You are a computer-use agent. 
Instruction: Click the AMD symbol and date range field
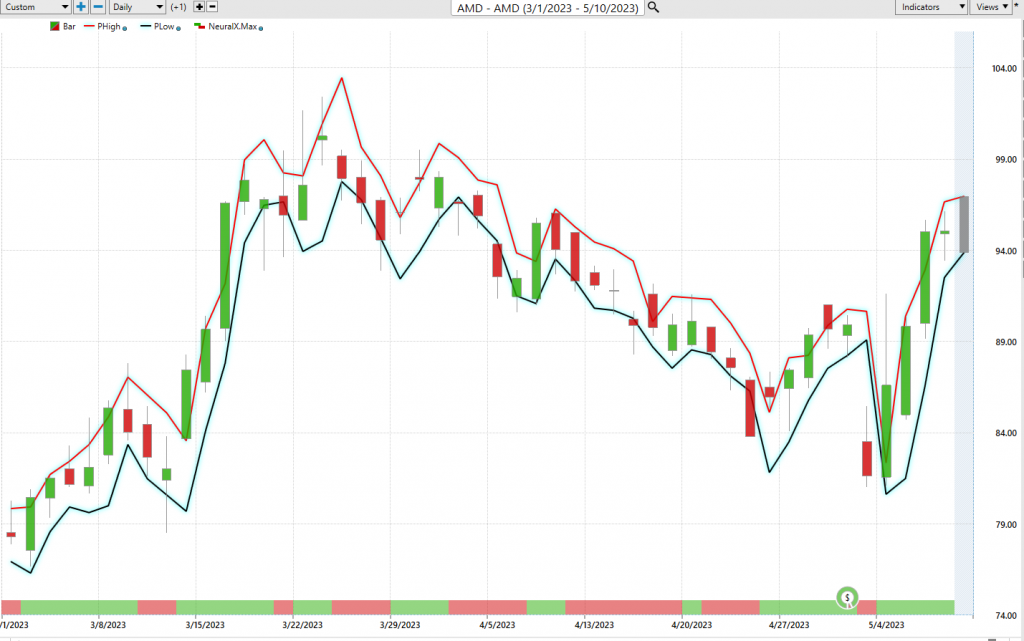click(547, 8)
